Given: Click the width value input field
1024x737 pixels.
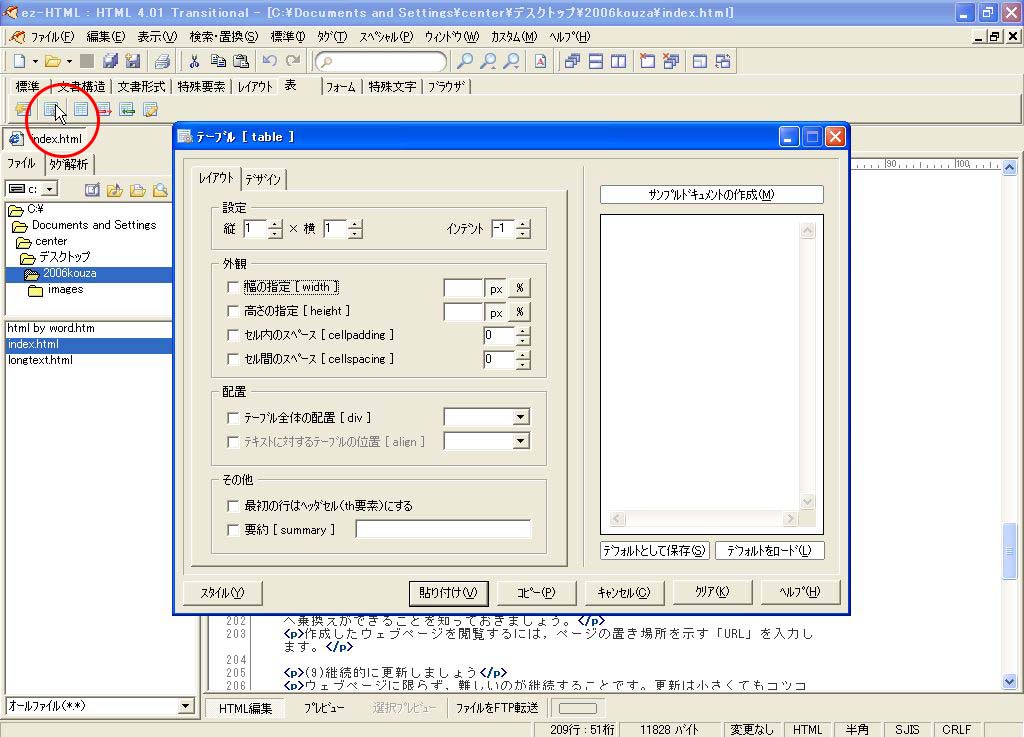Looking at the screenshot, I should click(463, 288).
